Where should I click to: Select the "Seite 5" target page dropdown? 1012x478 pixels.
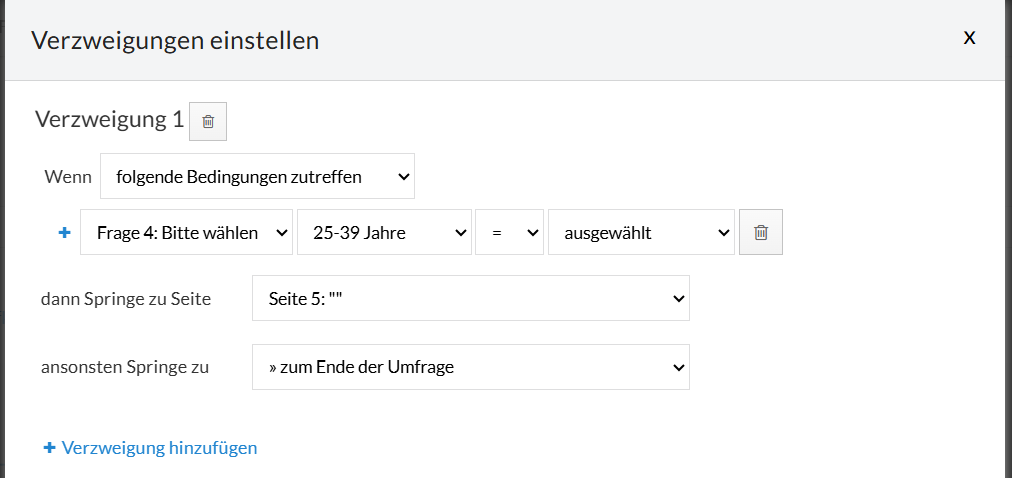pyautogui.click(x=470, y=298)
